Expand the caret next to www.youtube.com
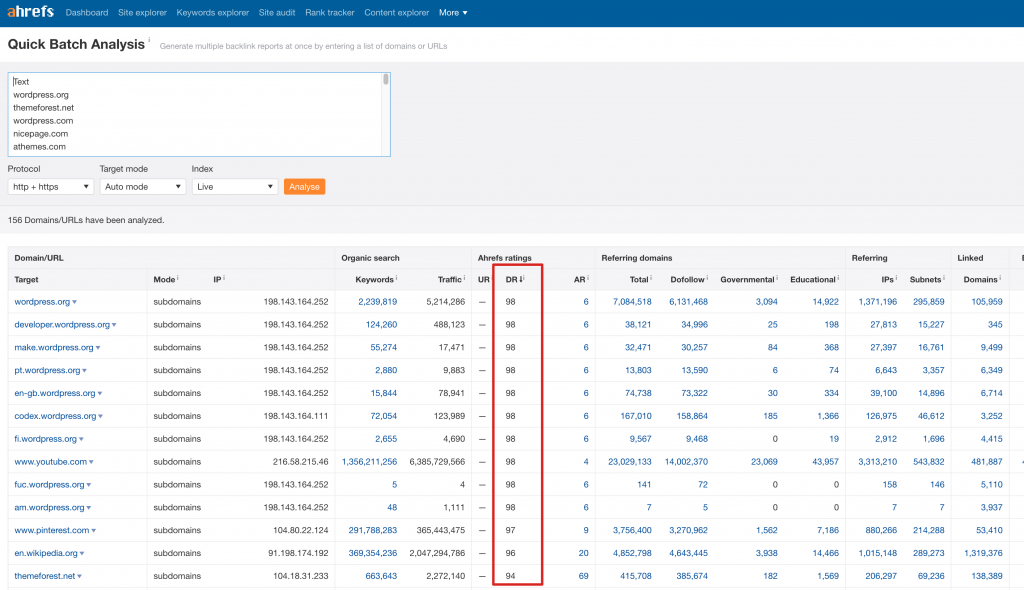Screen dimensions: 1024x590 coord(91,462)
